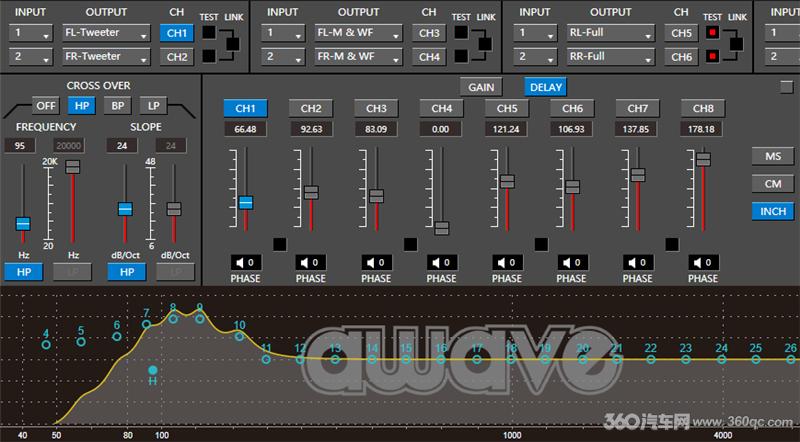Click the frequency field showing 95
Viewport: 800px width, 442px height.
(x=20, y=145)
